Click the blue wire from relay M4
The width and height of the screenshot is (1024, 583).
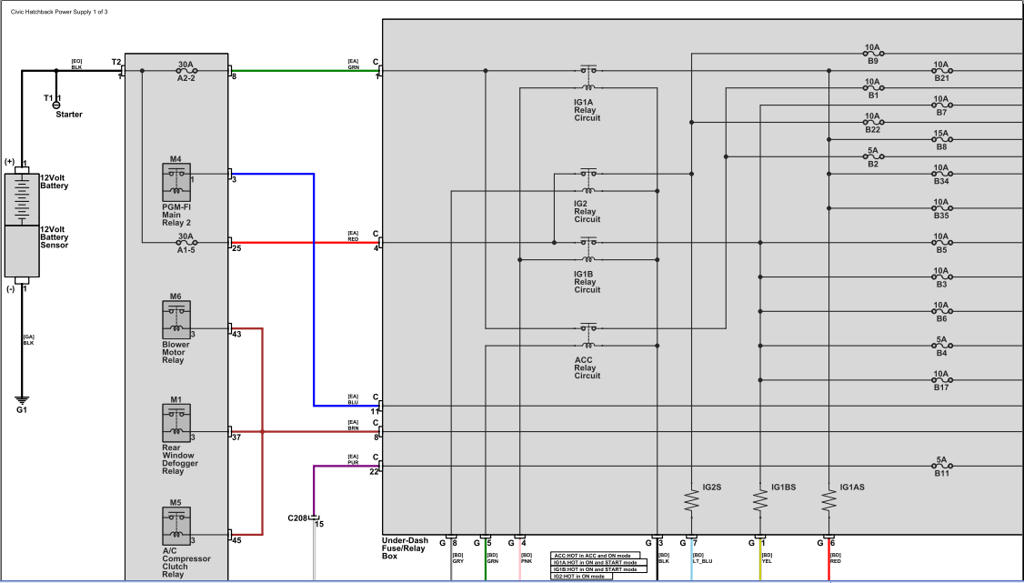pyautogui.click(x=314, y=290)
